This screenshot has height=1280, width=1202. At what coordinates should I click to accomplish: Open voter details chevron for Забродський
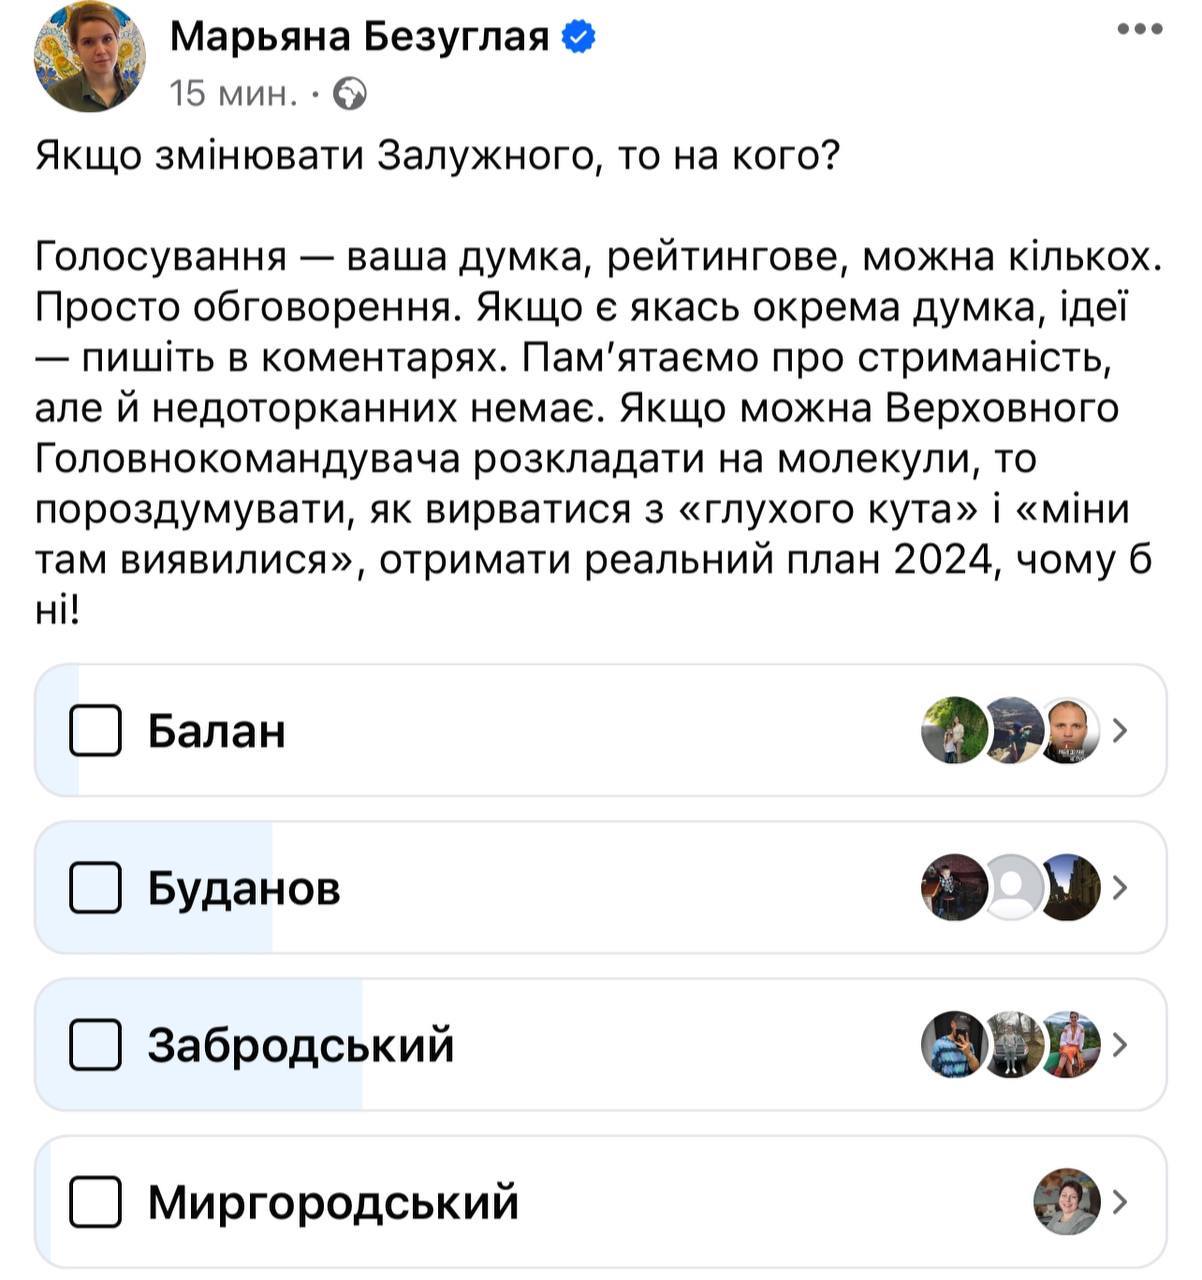tap(1121, 1043)
